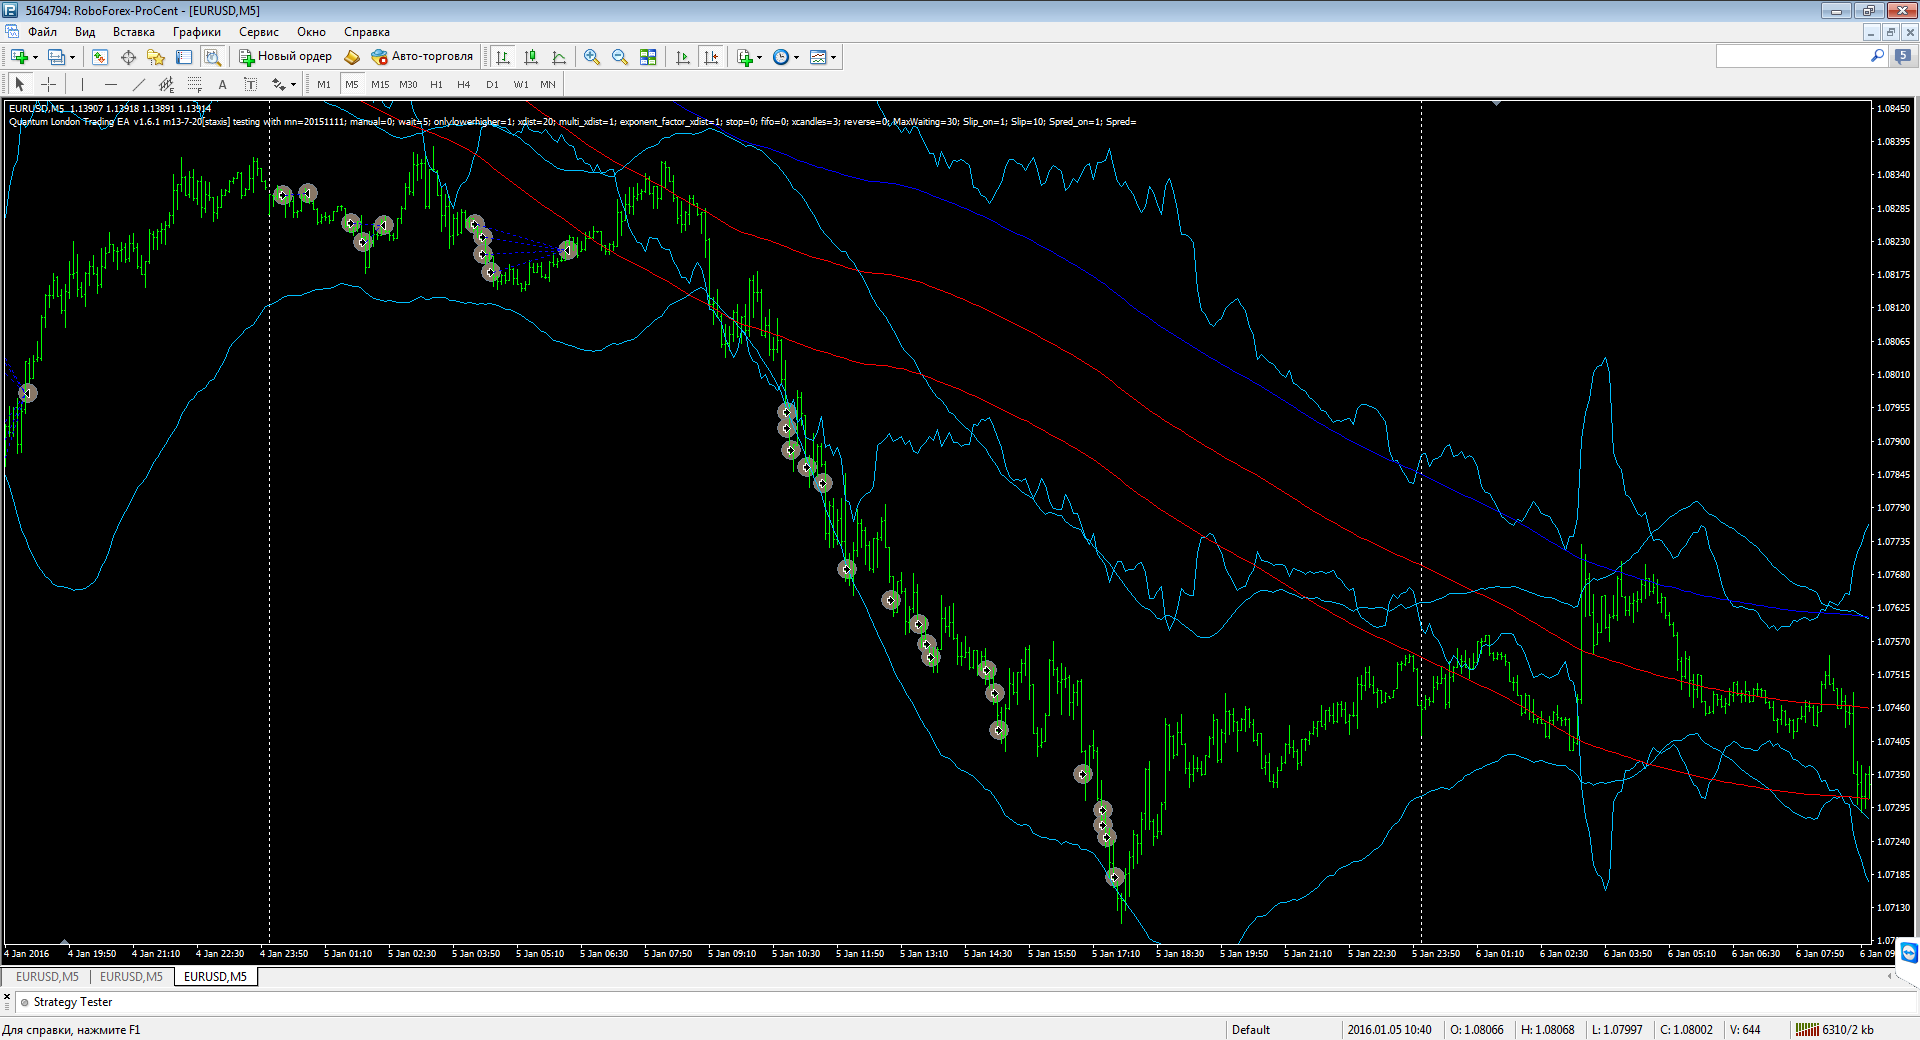Switch timeframe to W1
The height and width of the screenshot is (1040, 1920).
tap(521, 84)
